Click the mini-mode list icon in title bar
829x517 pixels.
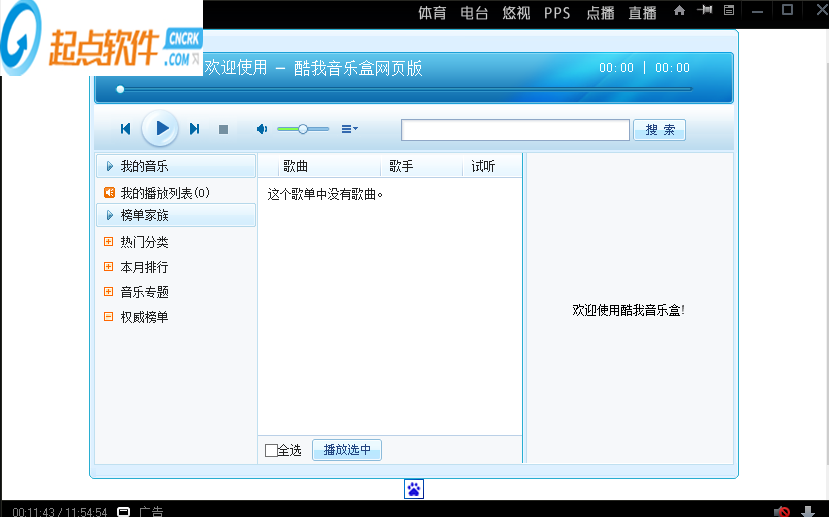click(x=729, y=10)
